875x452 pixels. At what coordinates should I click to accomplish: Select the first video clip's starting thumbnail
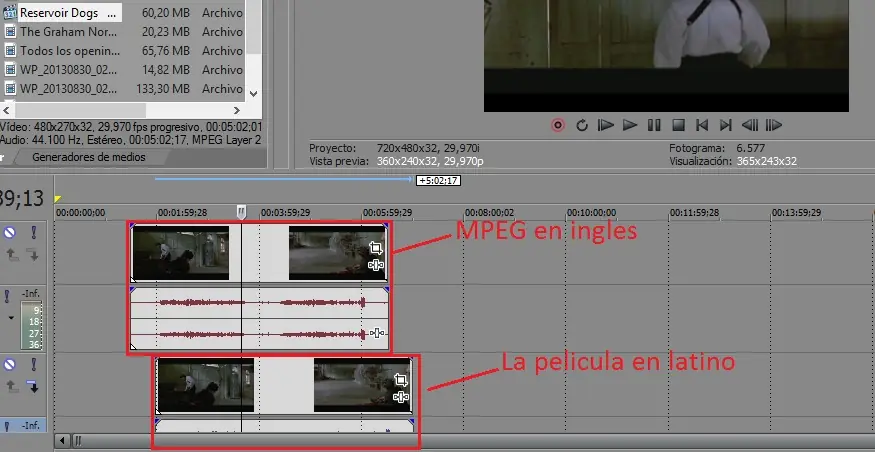tap(181, 253)
